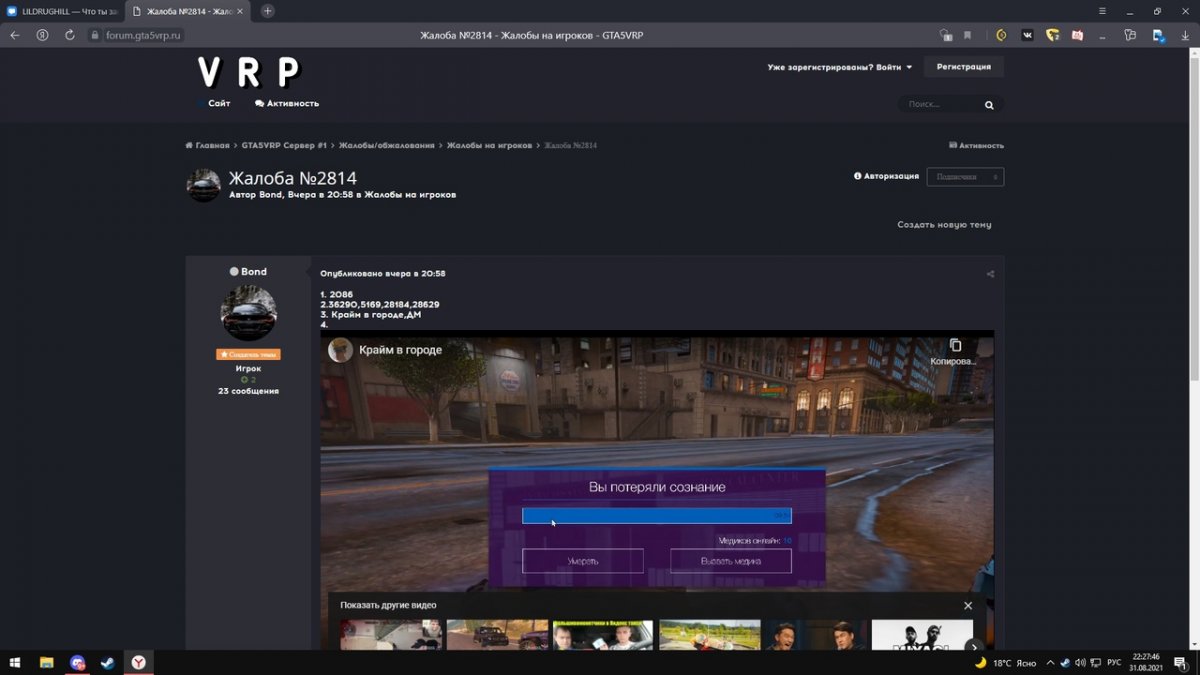Expand hidden system tray icons
This screenshot has width=1200, height=675.
point(1049,662)
